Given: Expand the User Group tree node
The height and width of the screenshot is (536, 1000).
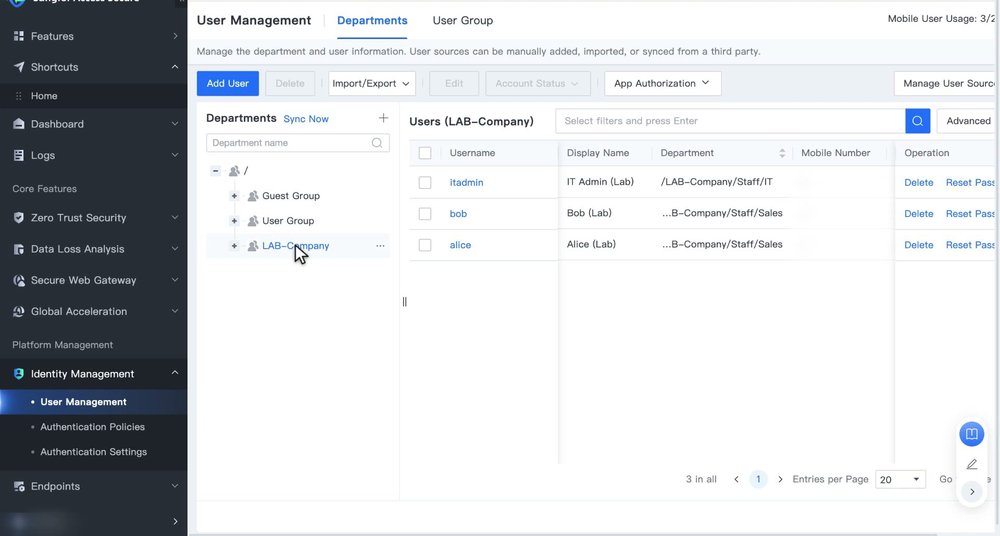Looking at the screenshot, I should 234,221.
